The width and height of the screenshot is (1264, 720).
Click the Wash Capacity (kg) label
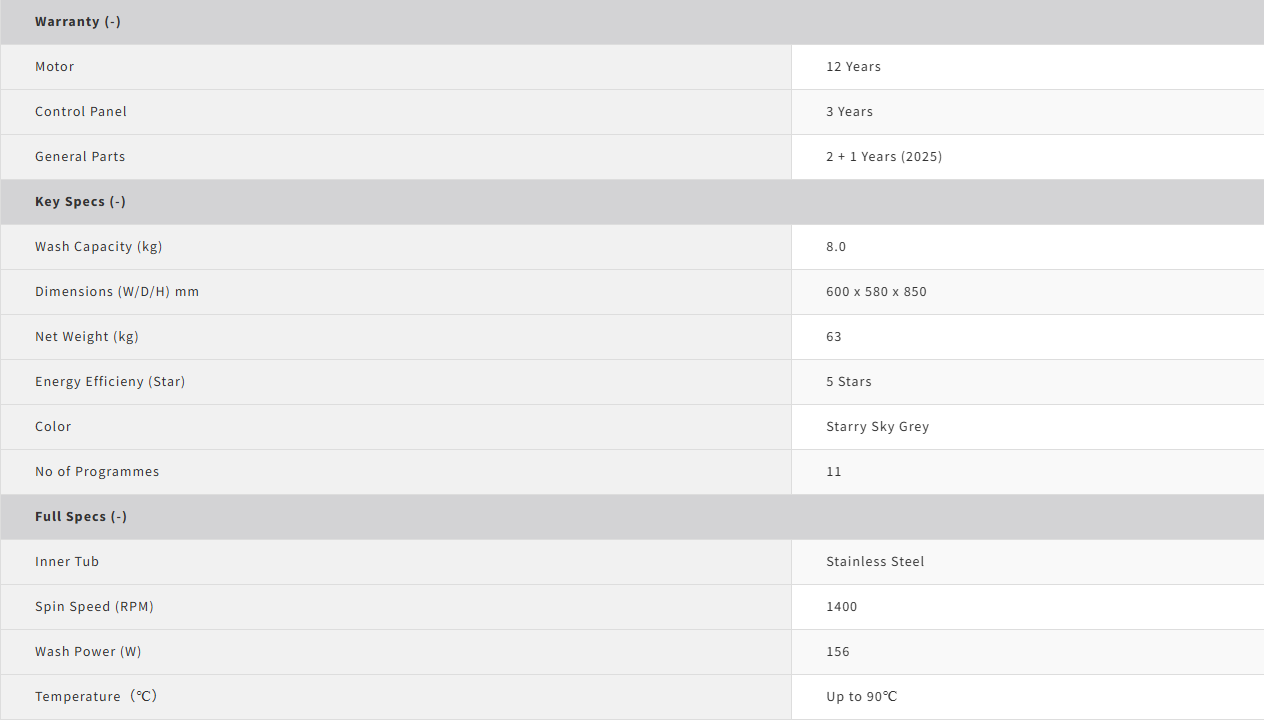[x=98, y=247]
